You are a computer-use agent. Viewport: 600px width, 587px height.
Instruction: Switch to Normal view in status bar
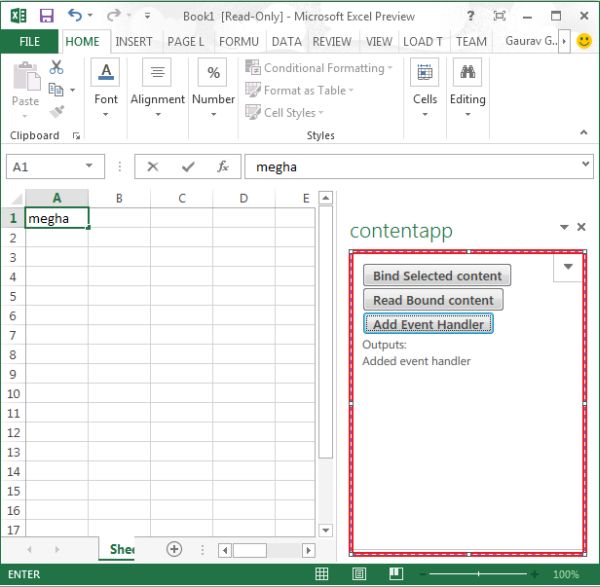click(321, 574)
